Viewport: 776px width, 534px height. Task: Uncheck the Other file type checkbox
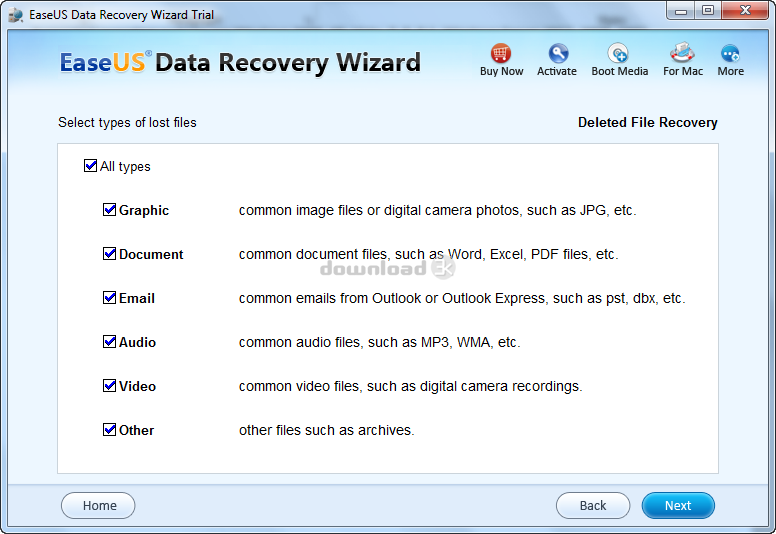(x=109, y=430)
